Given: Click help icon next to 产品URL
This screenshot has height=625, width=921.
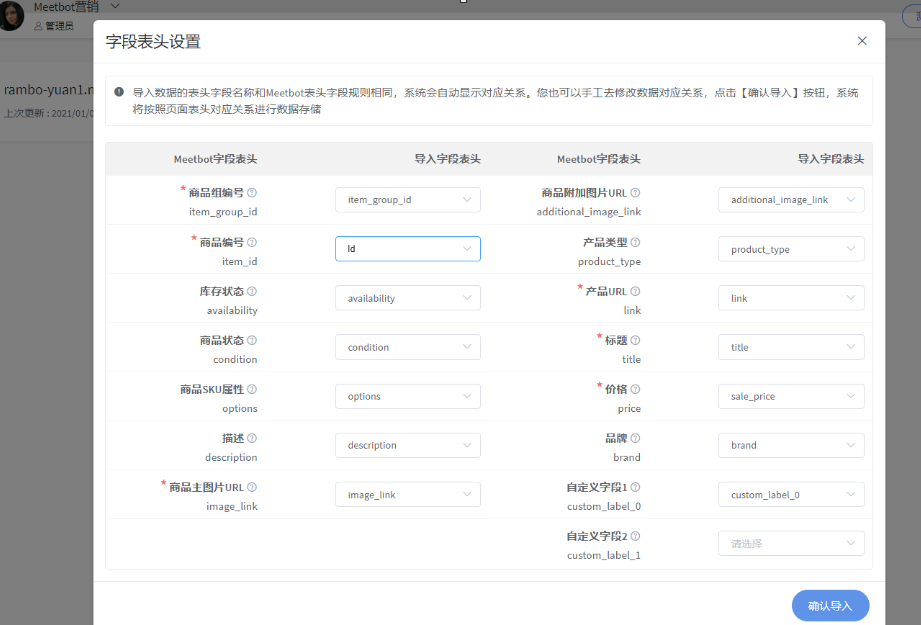Looking at the screenshot, I should point(635,291).
